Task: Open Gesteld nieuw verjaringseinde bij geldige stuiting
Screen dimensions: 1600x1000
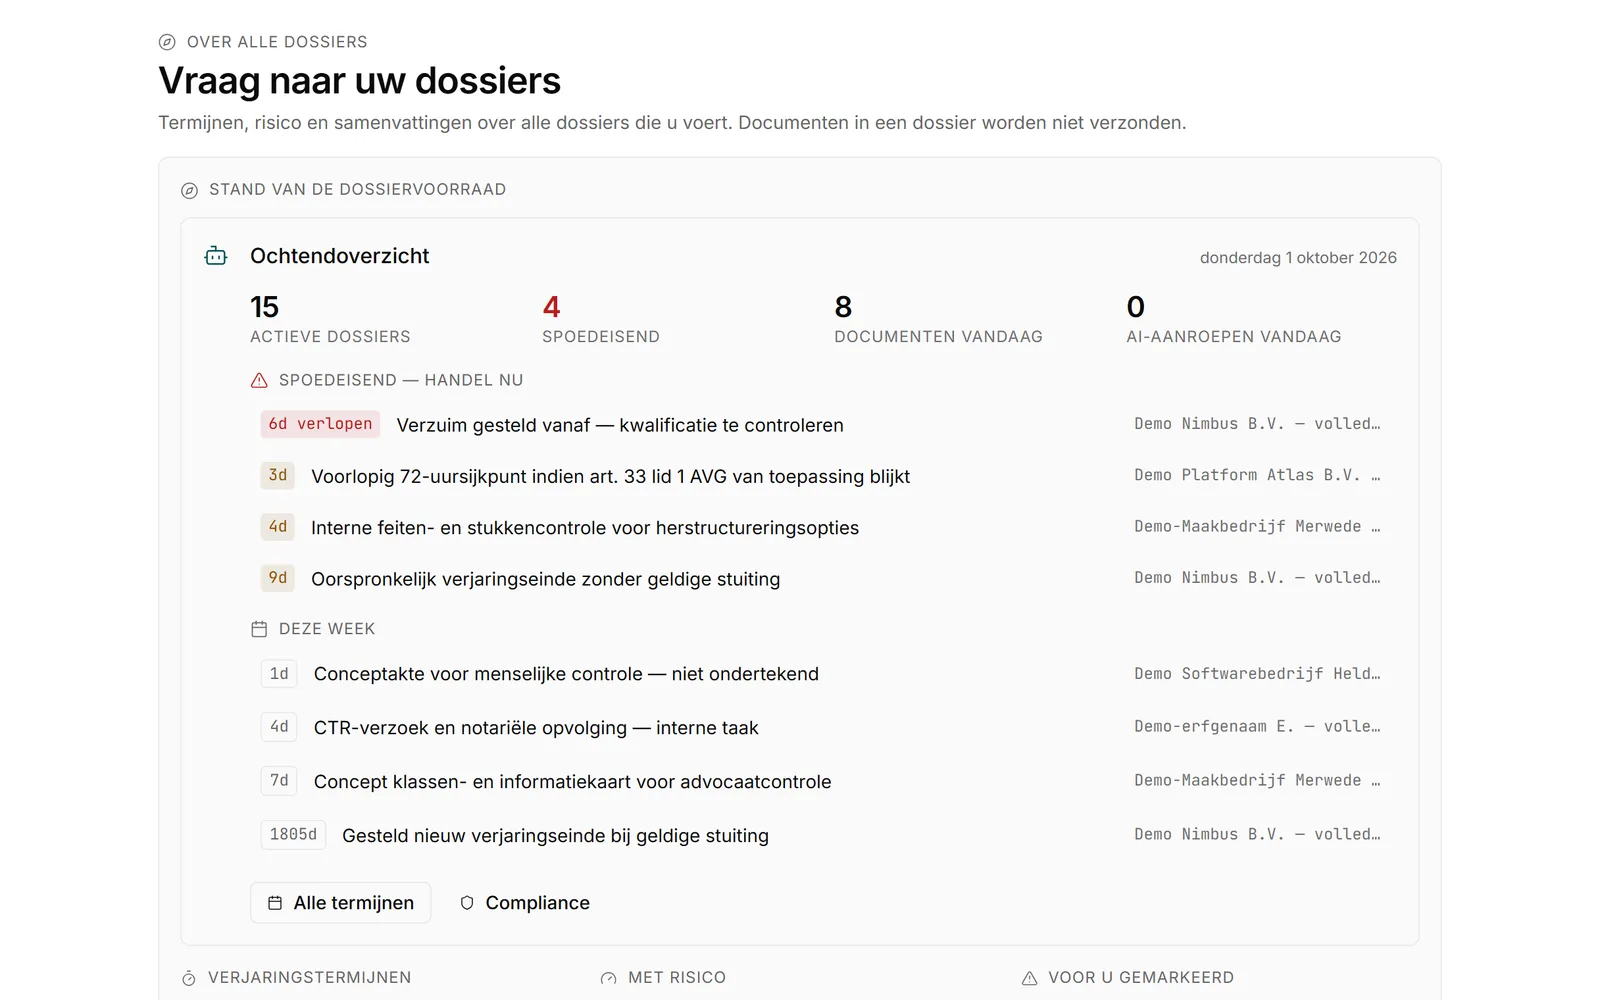Action: pos(820,835)
